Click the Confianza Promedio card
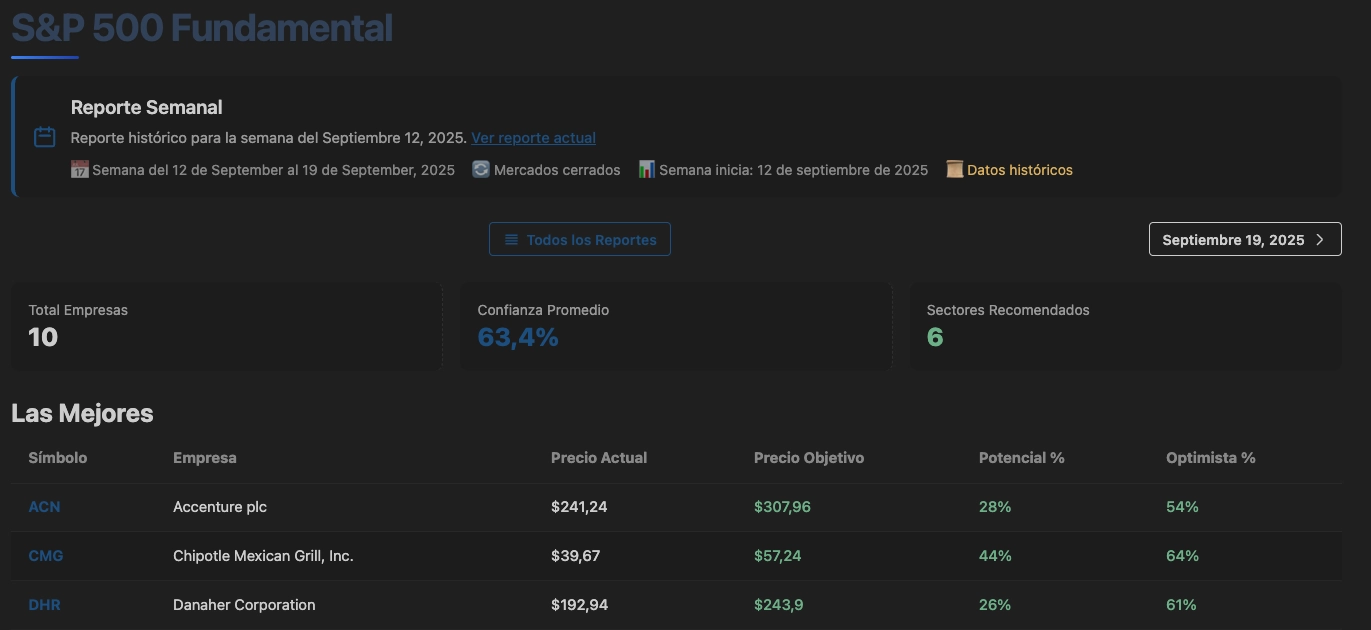 pyautogui.click(x=675, y=326)
